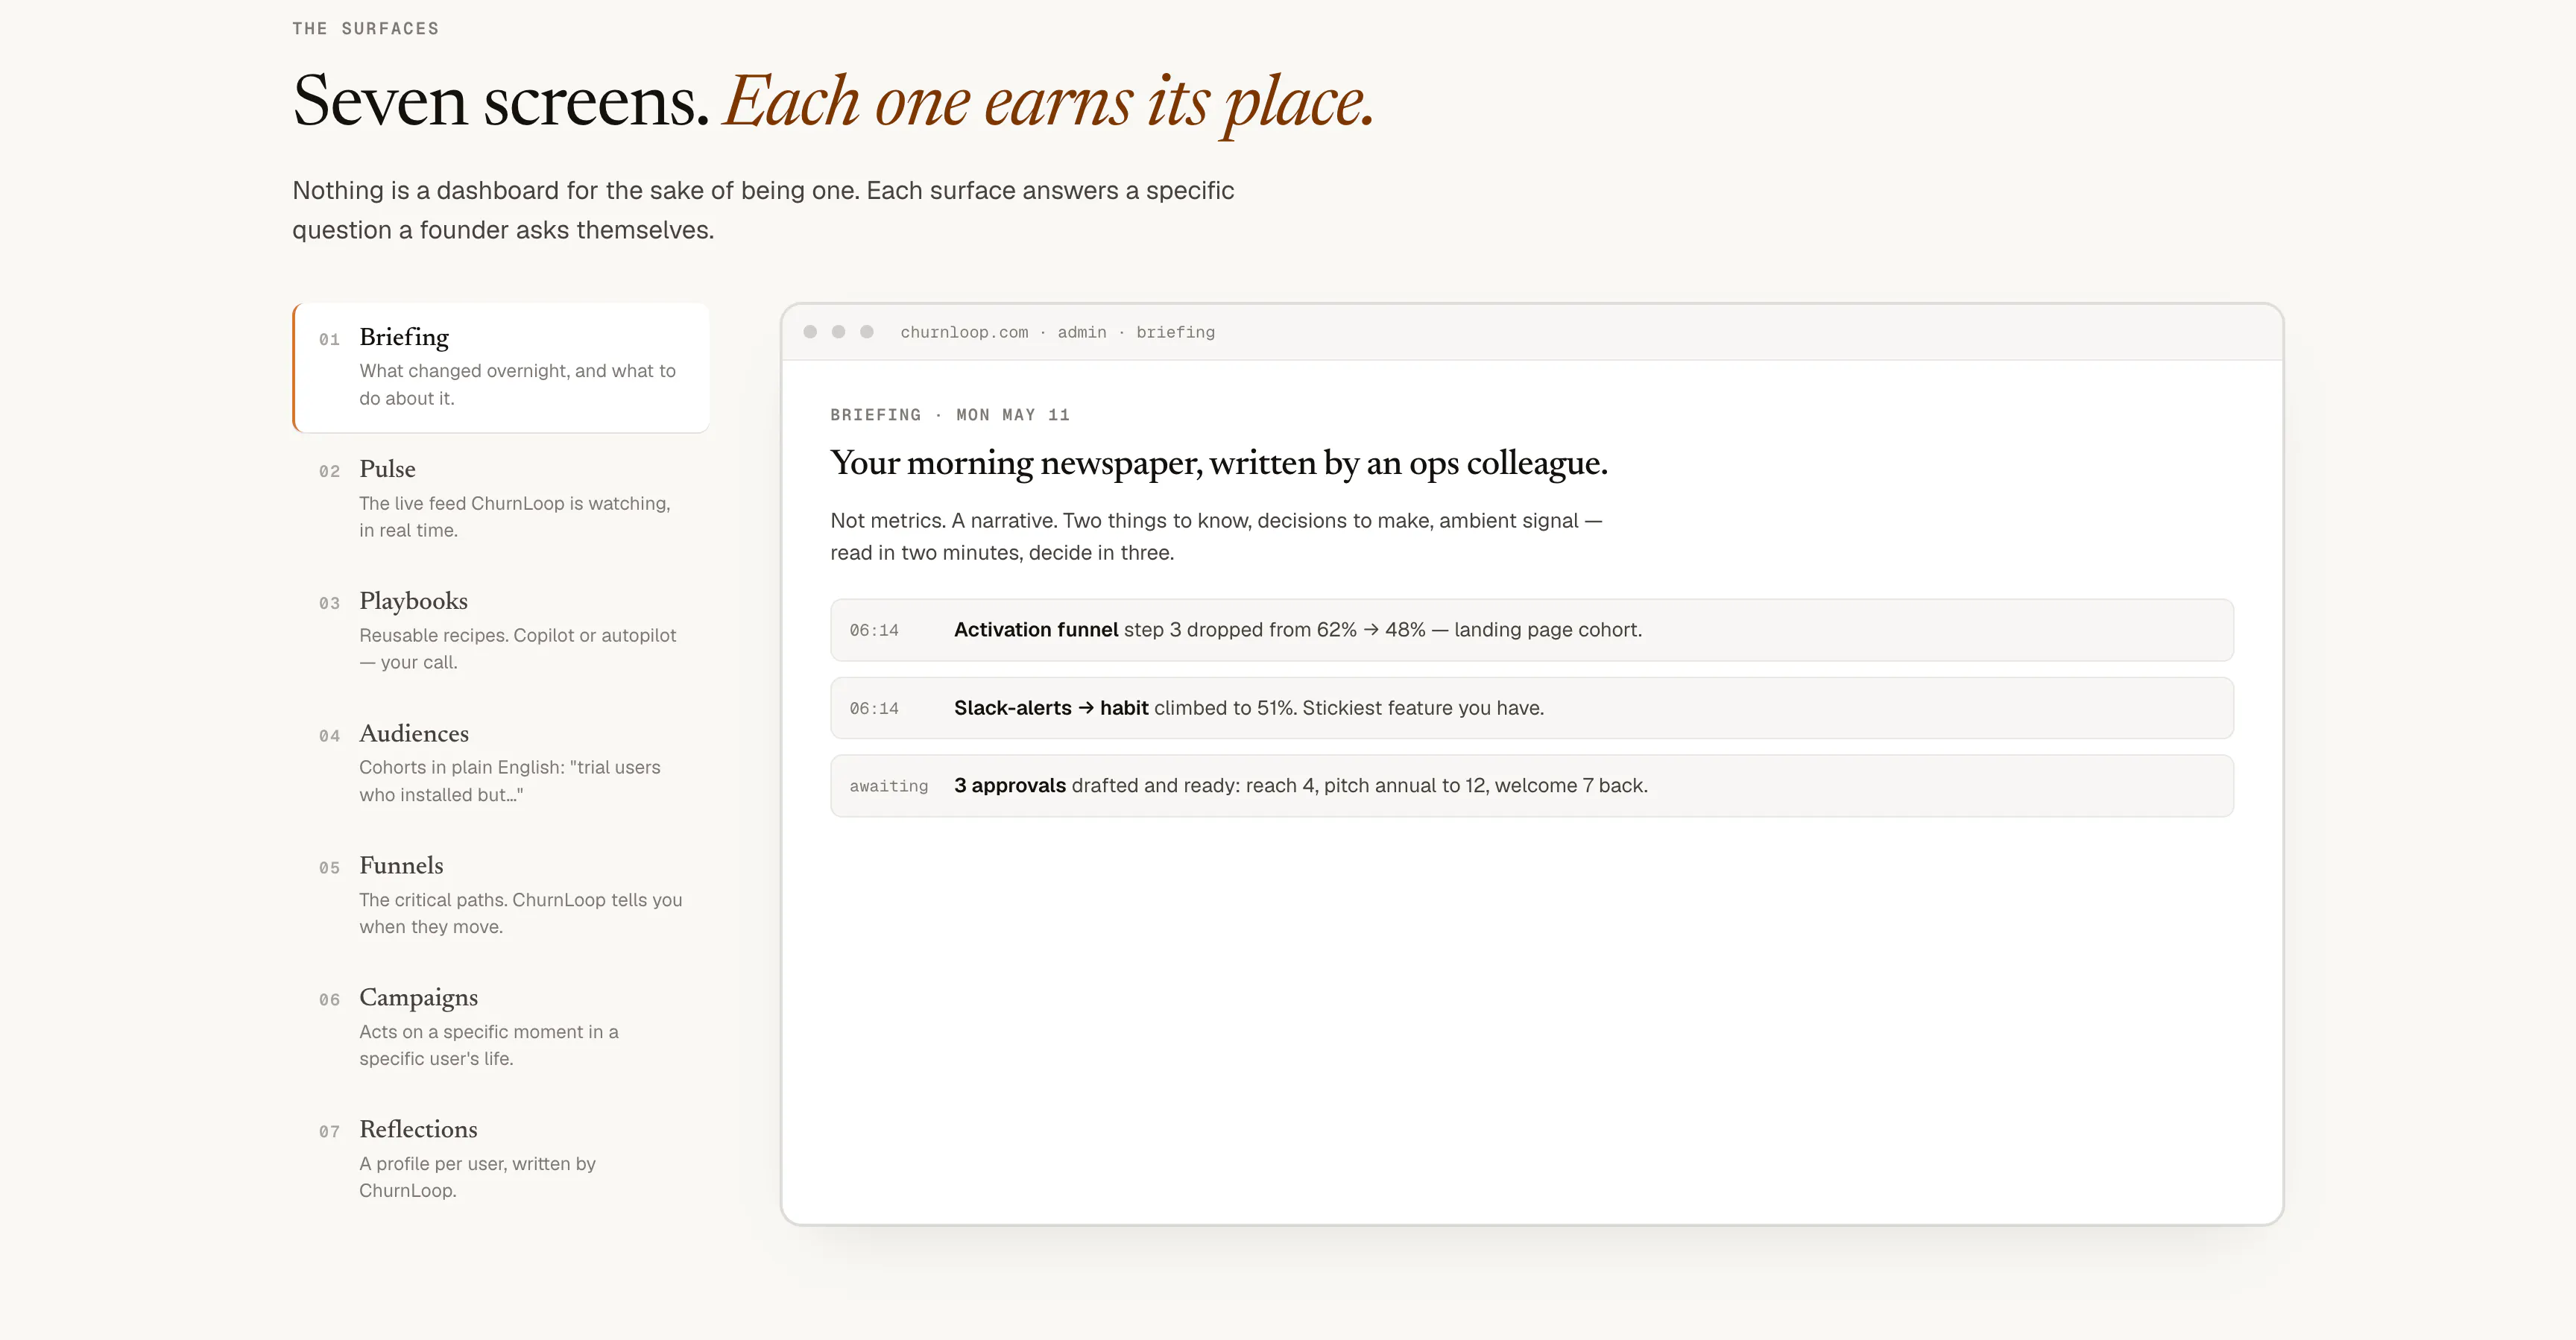The image size is (2576, 1340).
Task: Click the 'Your morning newspaper' headline
Action: coord(1219,463)
